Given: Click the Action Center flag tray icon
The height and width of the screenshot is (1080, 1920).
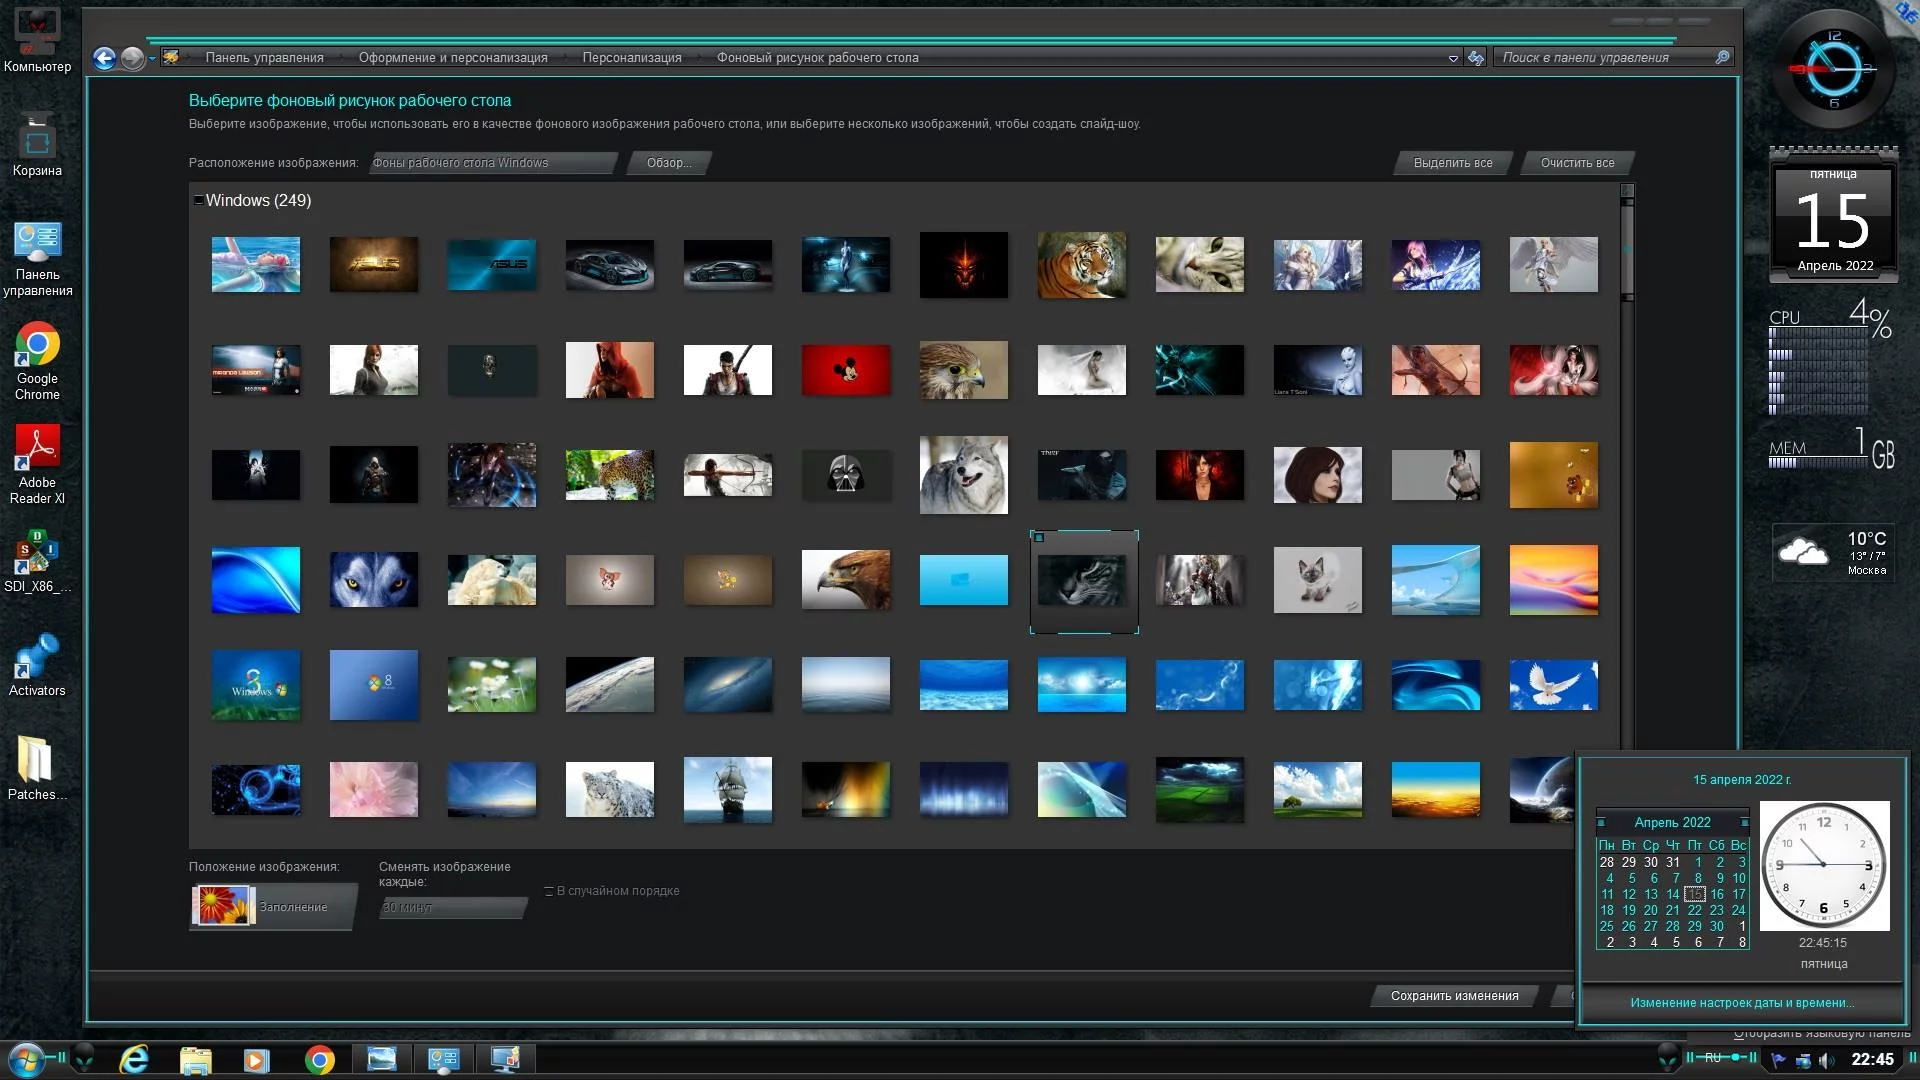Looking at the screenshot, I should click(1778, 1060).
